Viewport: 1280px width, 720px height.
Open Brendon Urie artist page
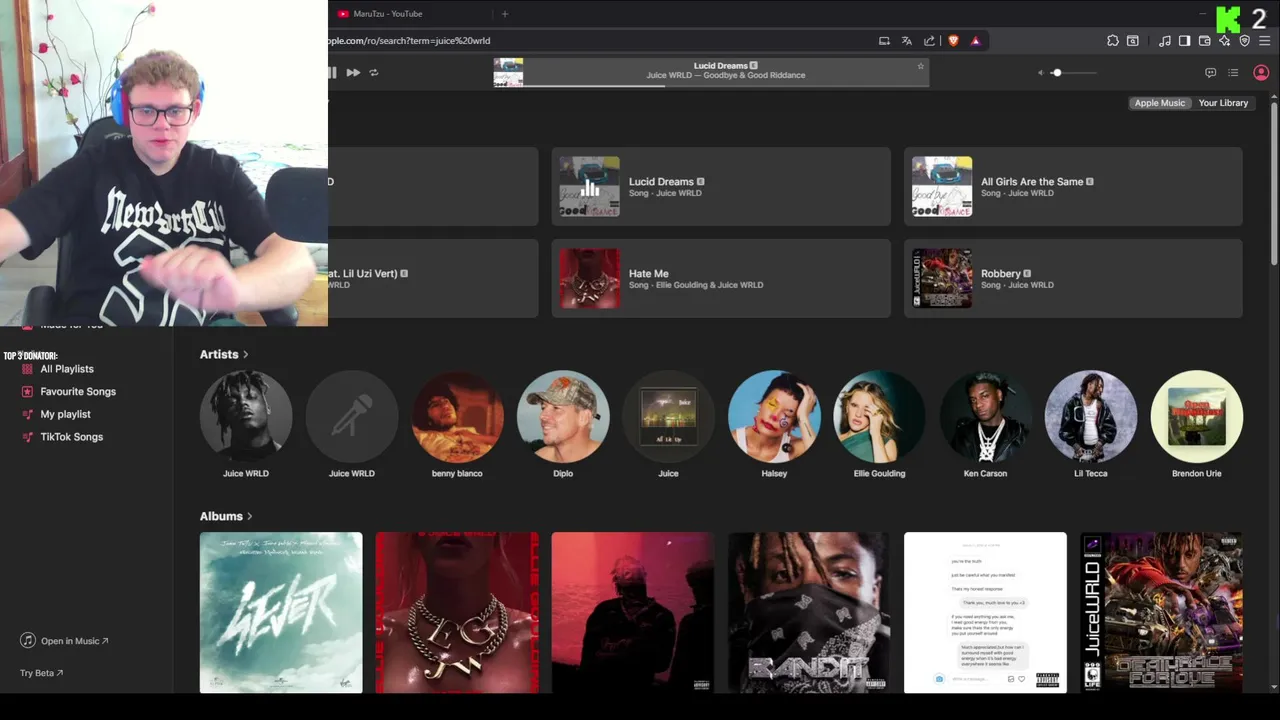coord(1197,417)
